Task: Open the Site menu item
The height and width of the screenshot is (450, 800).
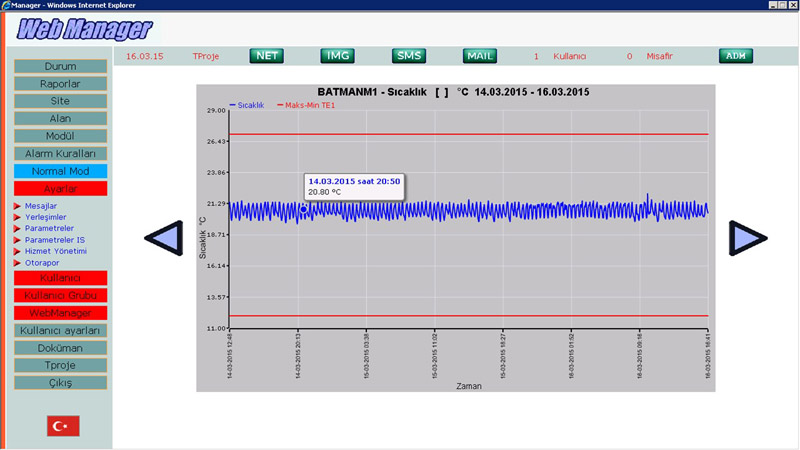Action: click(60, 101)
